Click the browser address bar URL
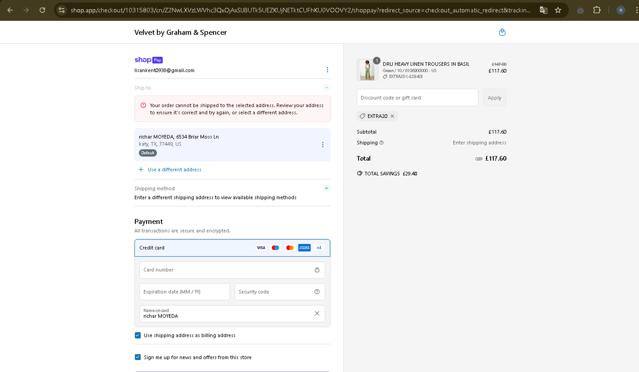Screen dimensions: 639x372 point(300,10)
